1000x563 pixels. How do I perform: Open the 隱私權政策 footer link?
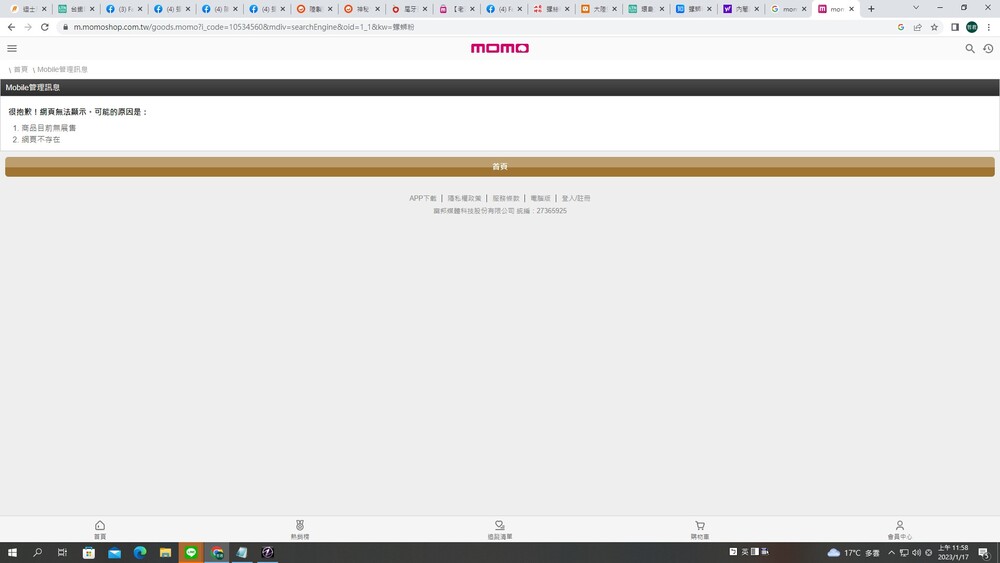(464, 198)
